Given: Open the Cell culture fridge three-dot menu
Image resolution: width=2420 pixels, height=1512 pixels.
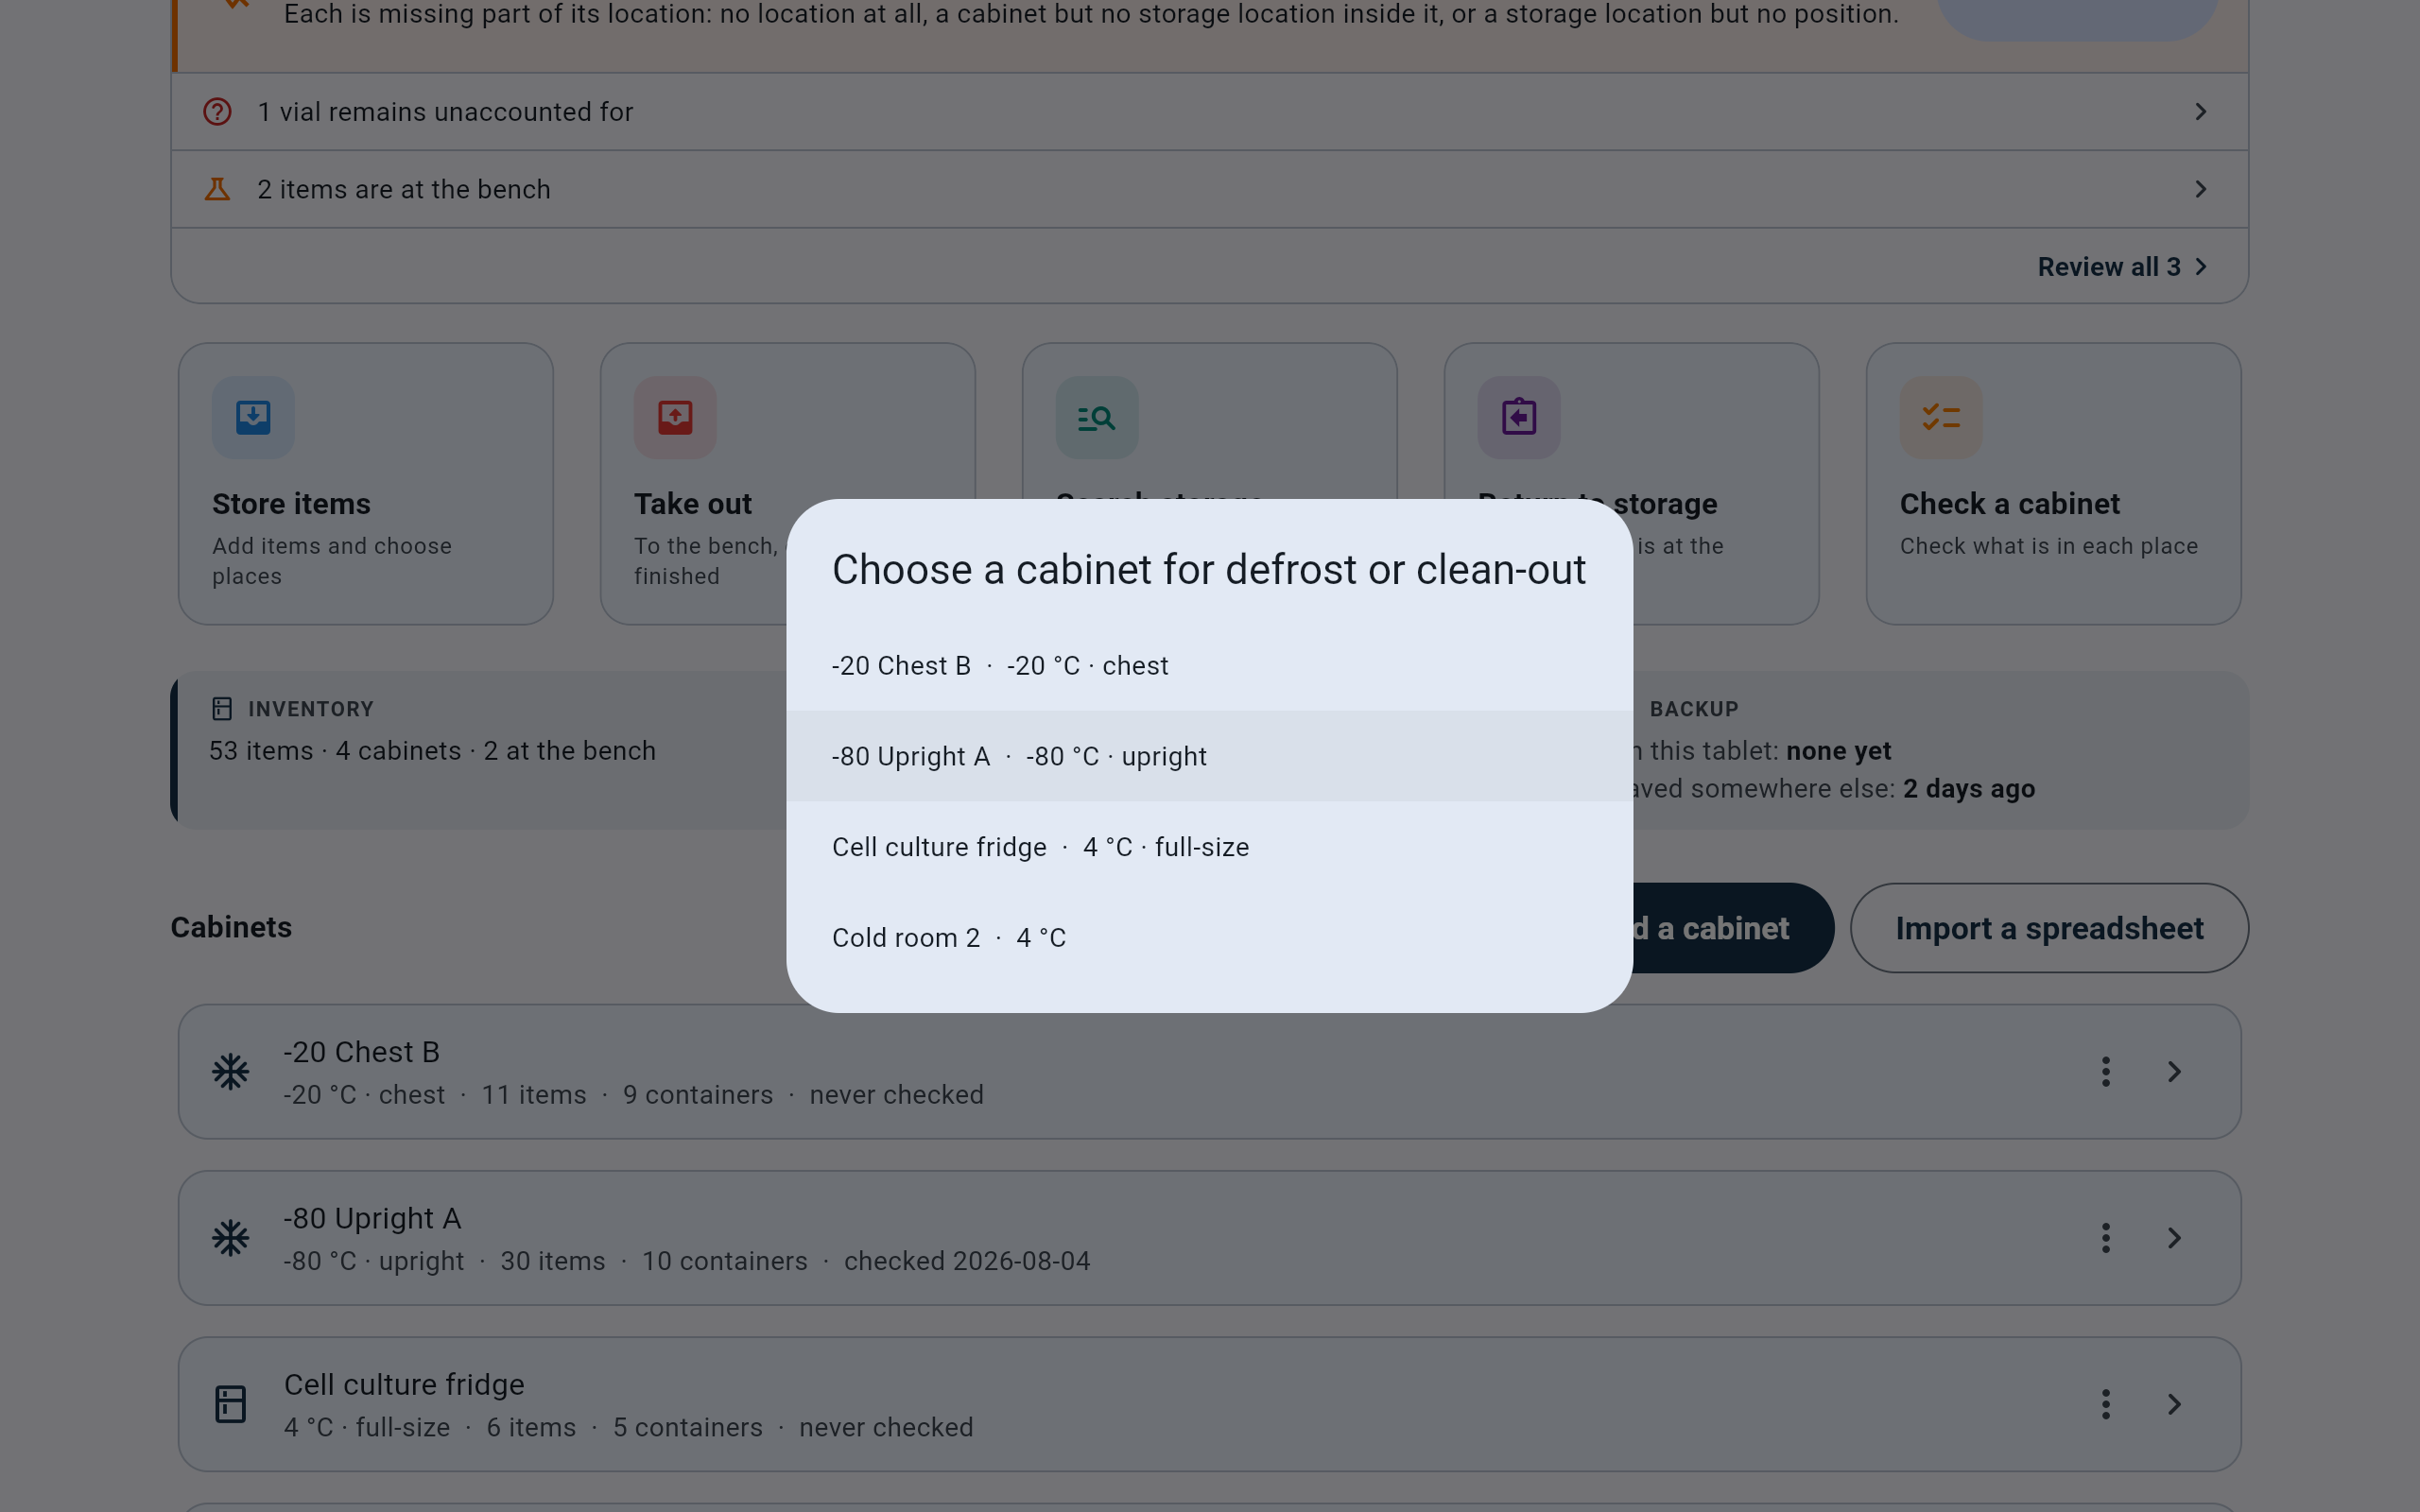Looking at the screenshot, I should (2106, 1403).
